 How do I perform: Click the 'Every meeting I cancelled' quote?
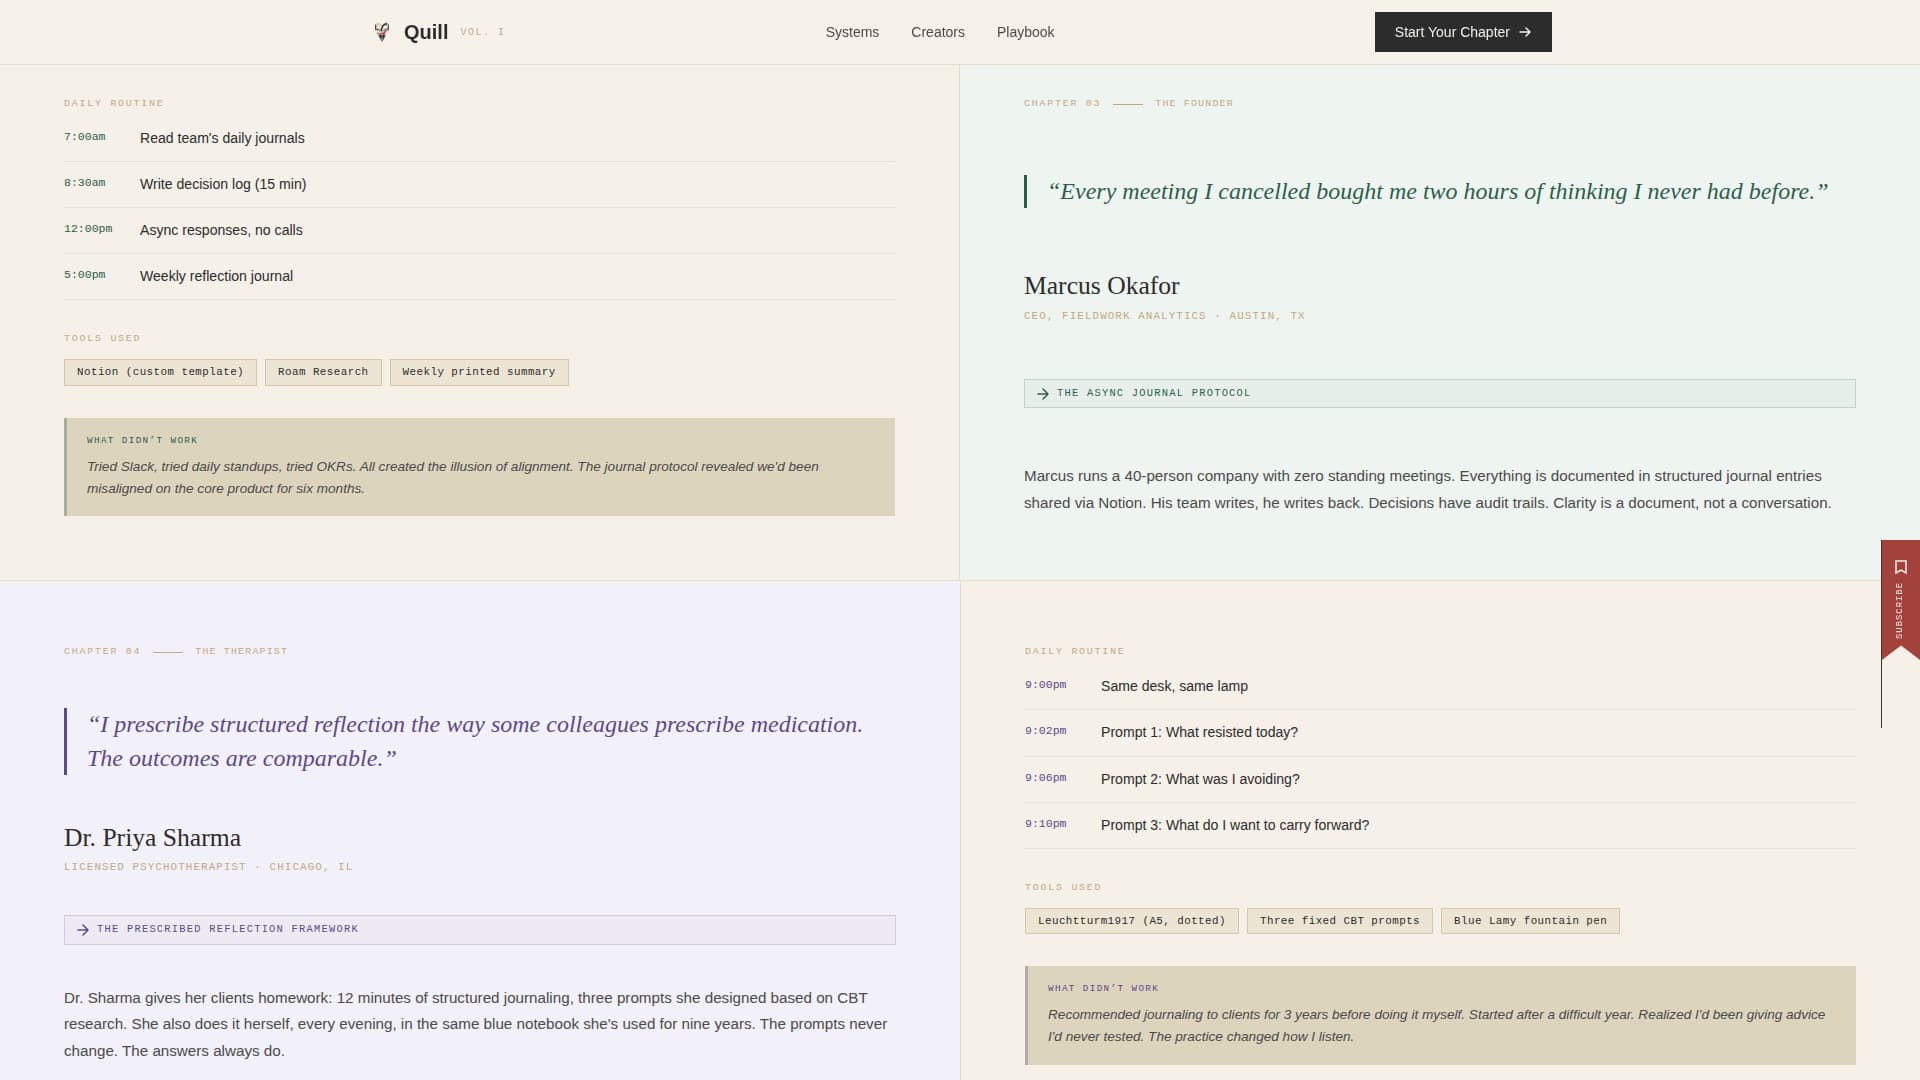(x=1438, y=192)
